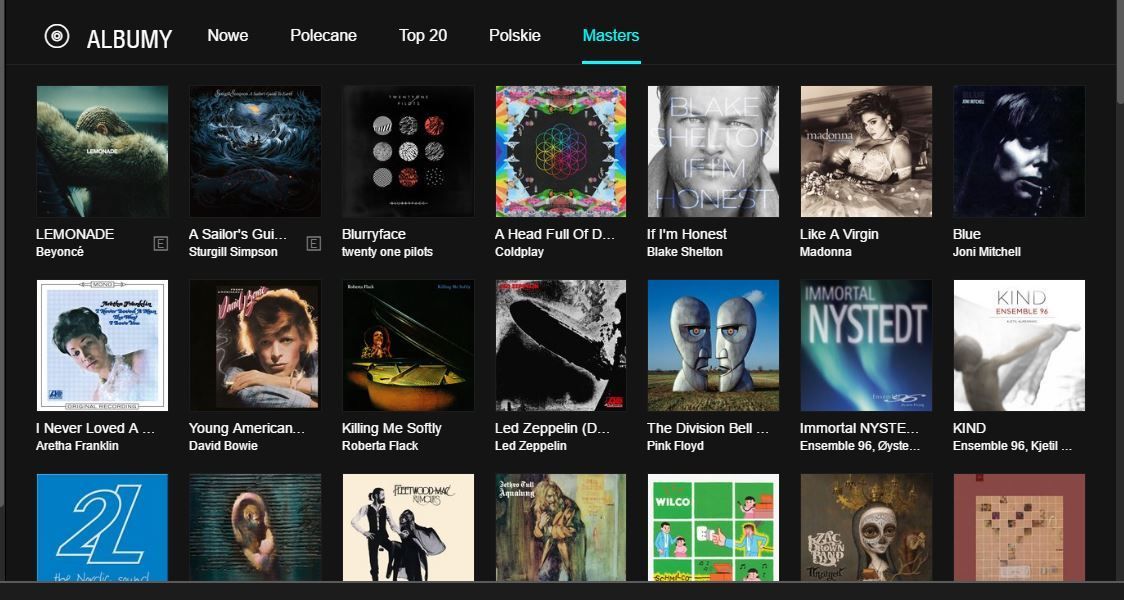Click the disc icon beside ALBUMY
1124x600 pixels.
pos(57,36)
